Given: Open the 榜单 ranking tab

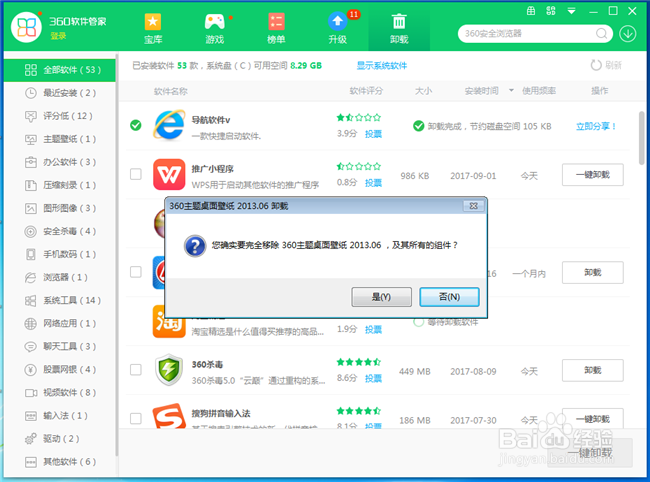Looking at the screenshot, I should pos(276,28).
